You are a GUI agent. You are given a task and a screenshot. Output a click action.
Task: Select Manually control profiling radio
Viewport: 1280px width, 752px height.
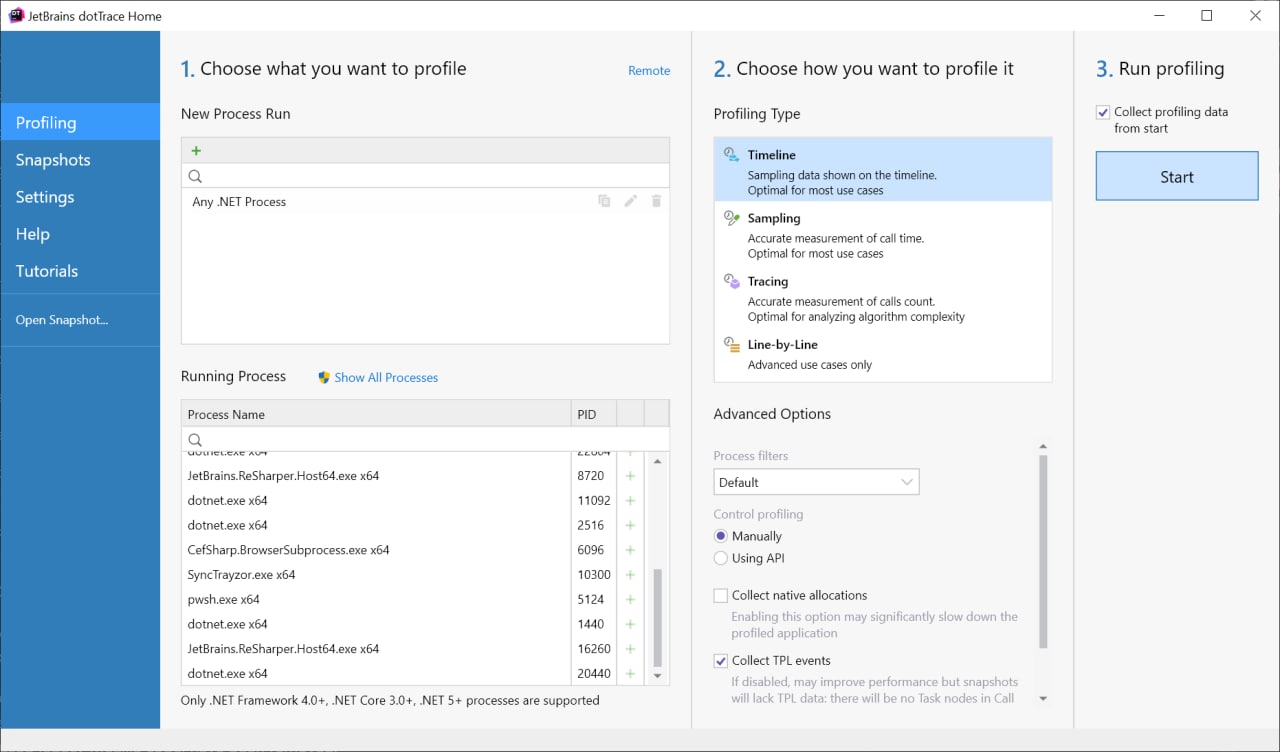[x=720, y=536]
